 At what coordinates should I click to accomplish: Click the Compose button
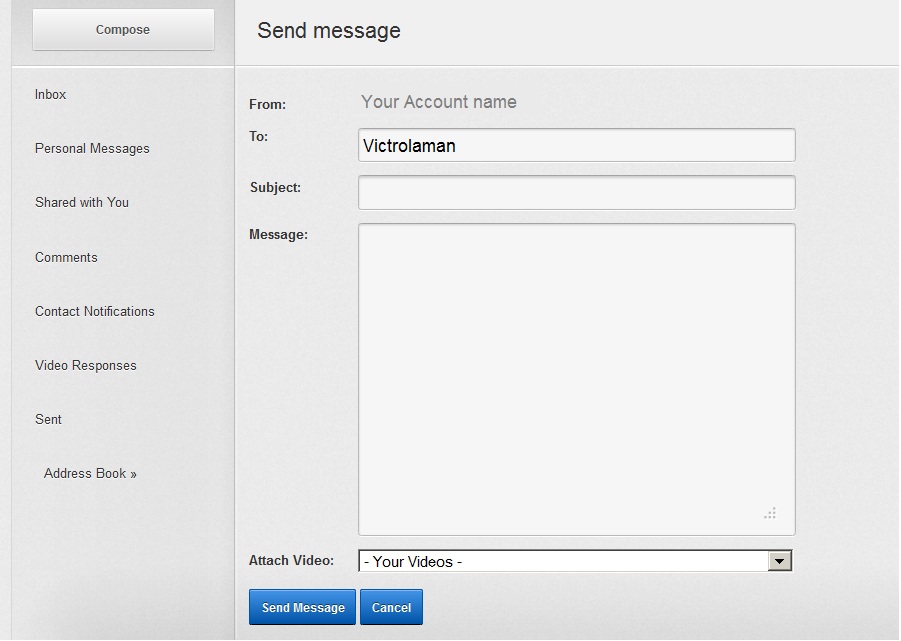click(122, 29)
